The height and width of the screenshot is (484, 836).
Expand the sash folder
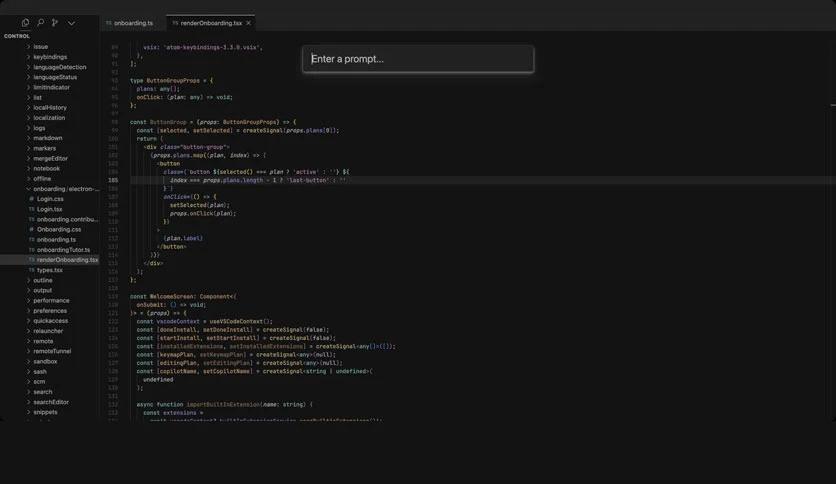[39, 371]
